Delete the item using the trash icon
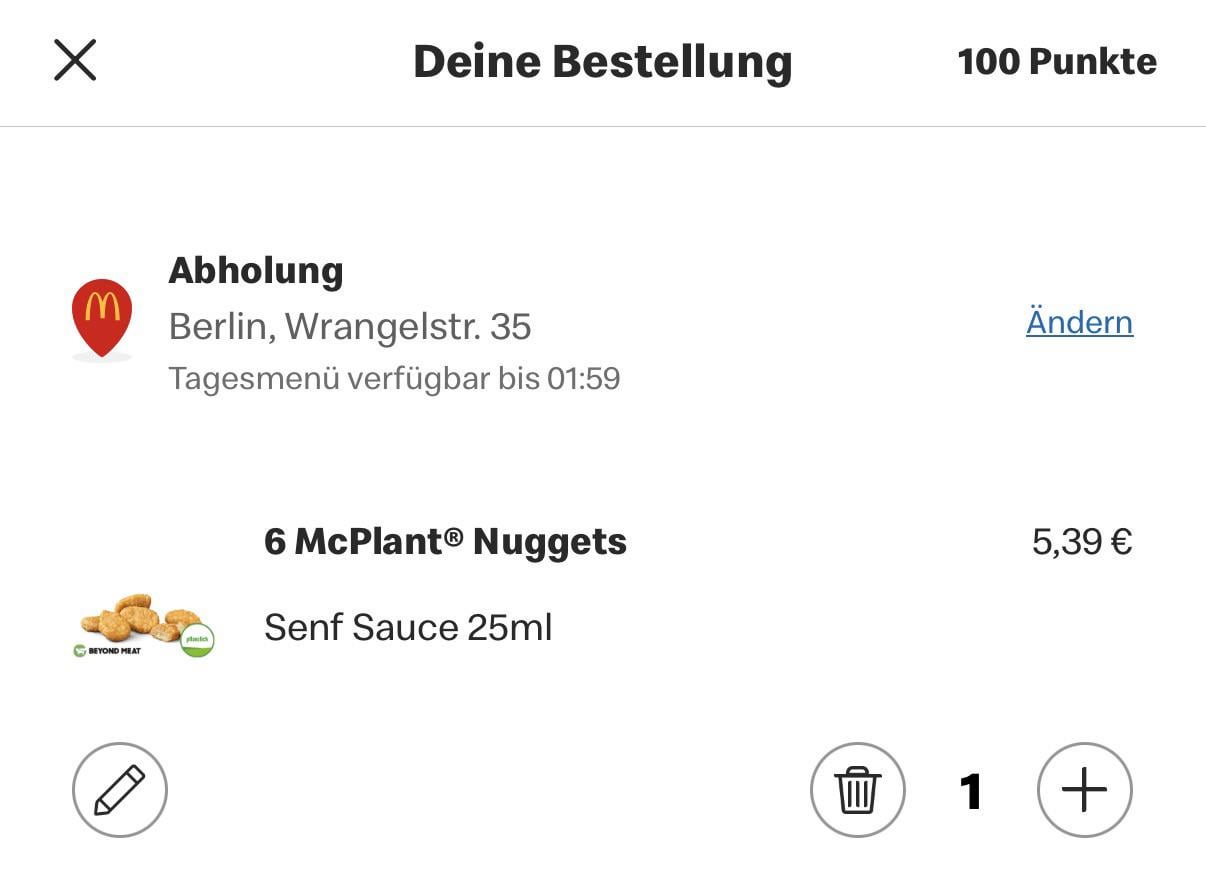The height and width of the screenshot is (873, 1206). coord(857,790)
